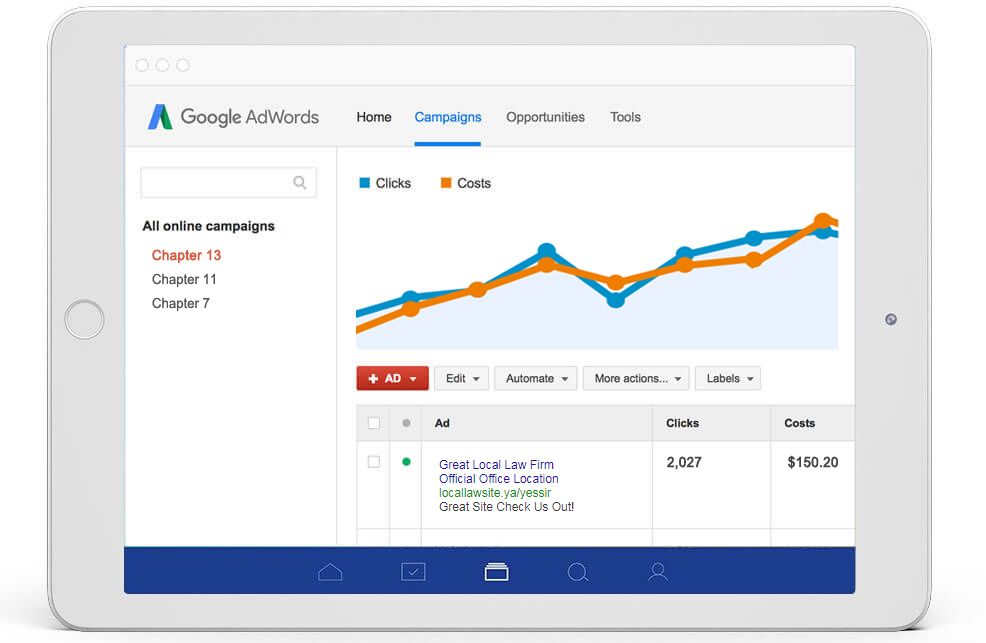Focus the campaign search input field
986x643 pixels.
(216, 183)
